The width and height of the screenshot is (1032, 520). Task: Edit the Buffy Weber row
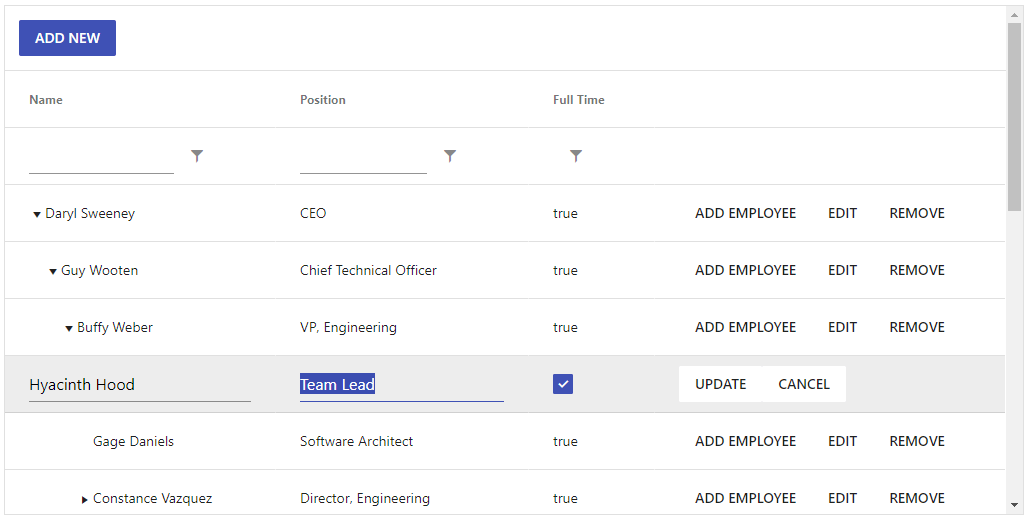pyautogui.click(x=842, y=327)
